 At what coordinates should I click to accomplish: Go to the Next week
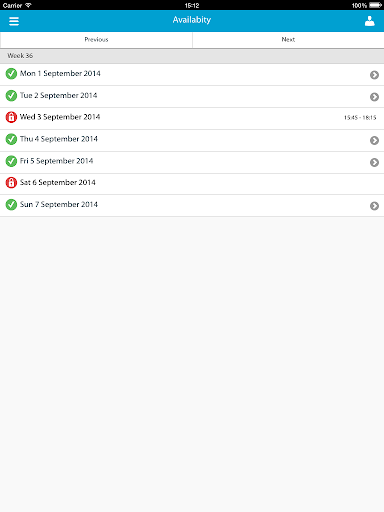point(288,40)
